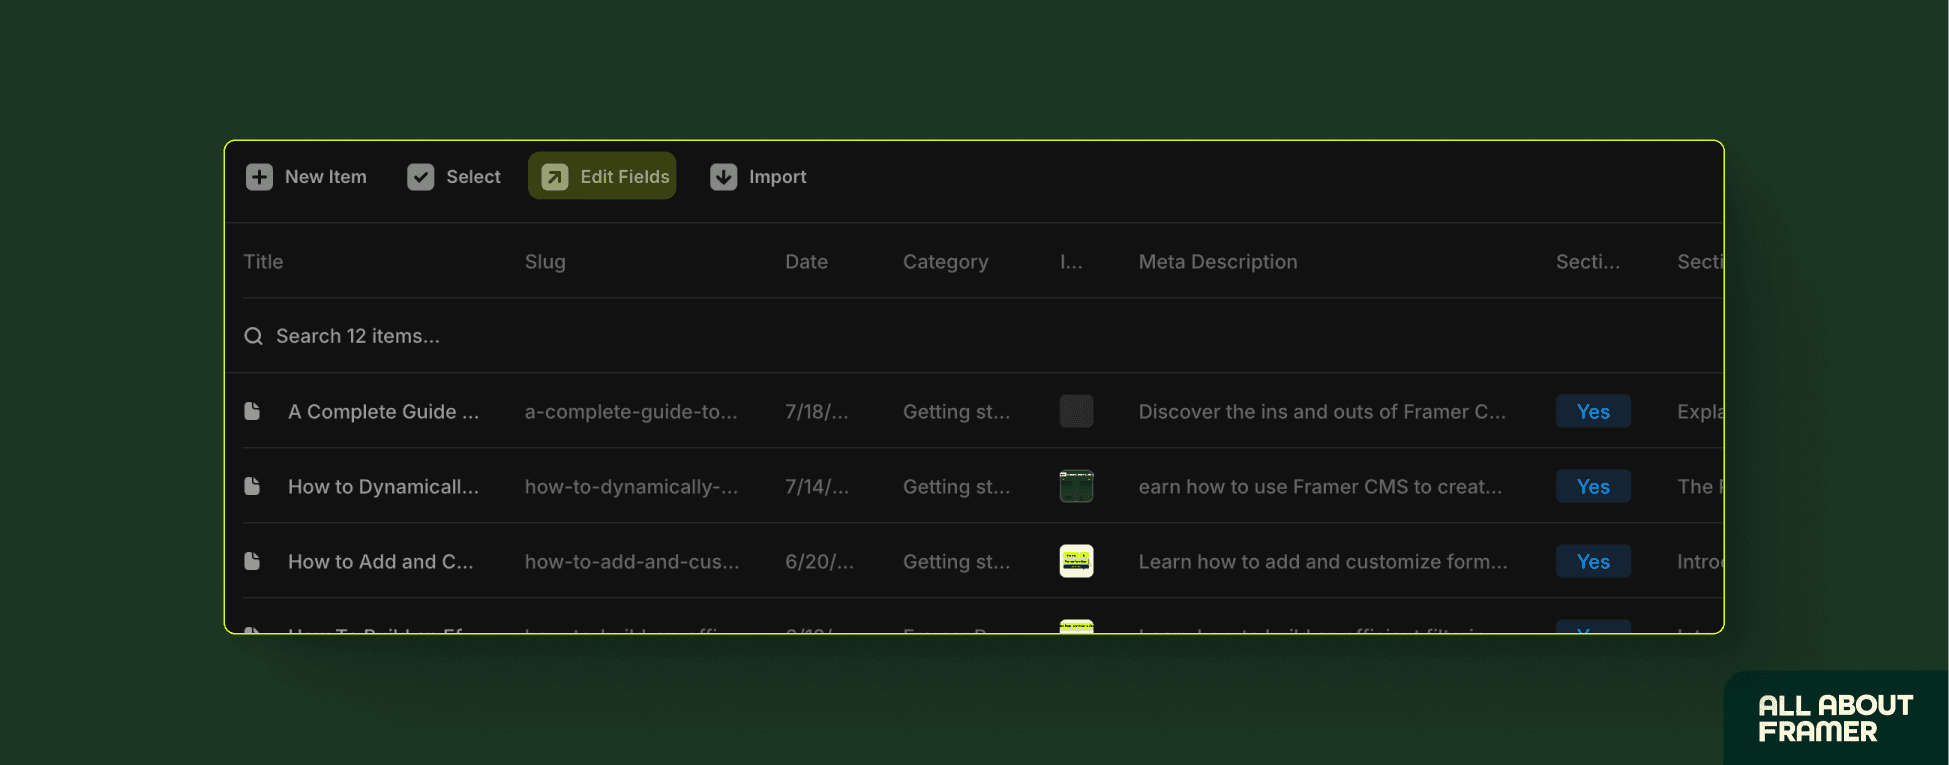1949x765 pixels.
Task: Open Category cell in How to Add and C... row
Action: pyautogui.click(x=956, y=562)
